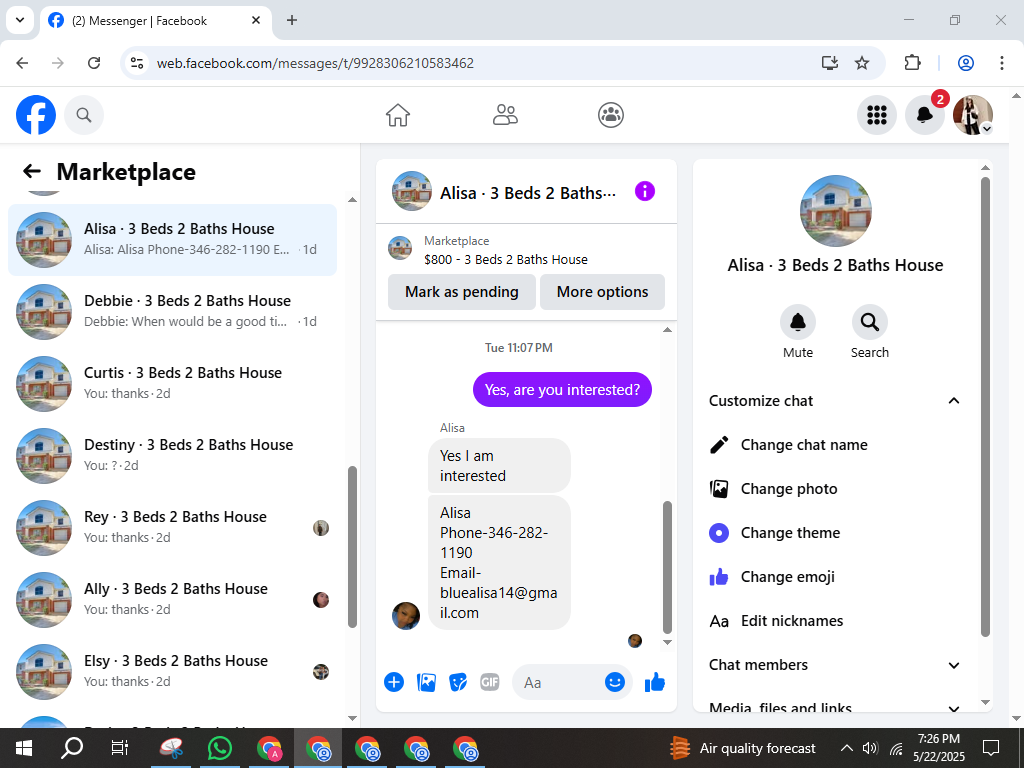This screenshot has height=768, width=1024.
Task: Choose a GIF icon
Action: click(x=490, y=682)
